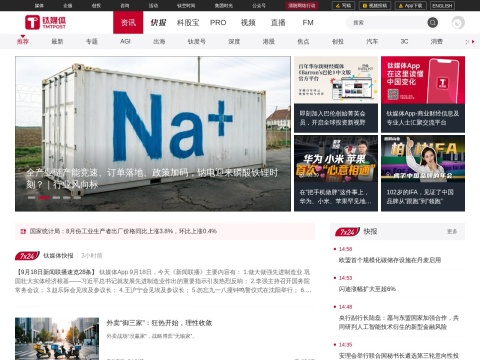The width and height of the screenshot is (480, 360).
Task: Select the 港股 category
Action: point(269,41)
